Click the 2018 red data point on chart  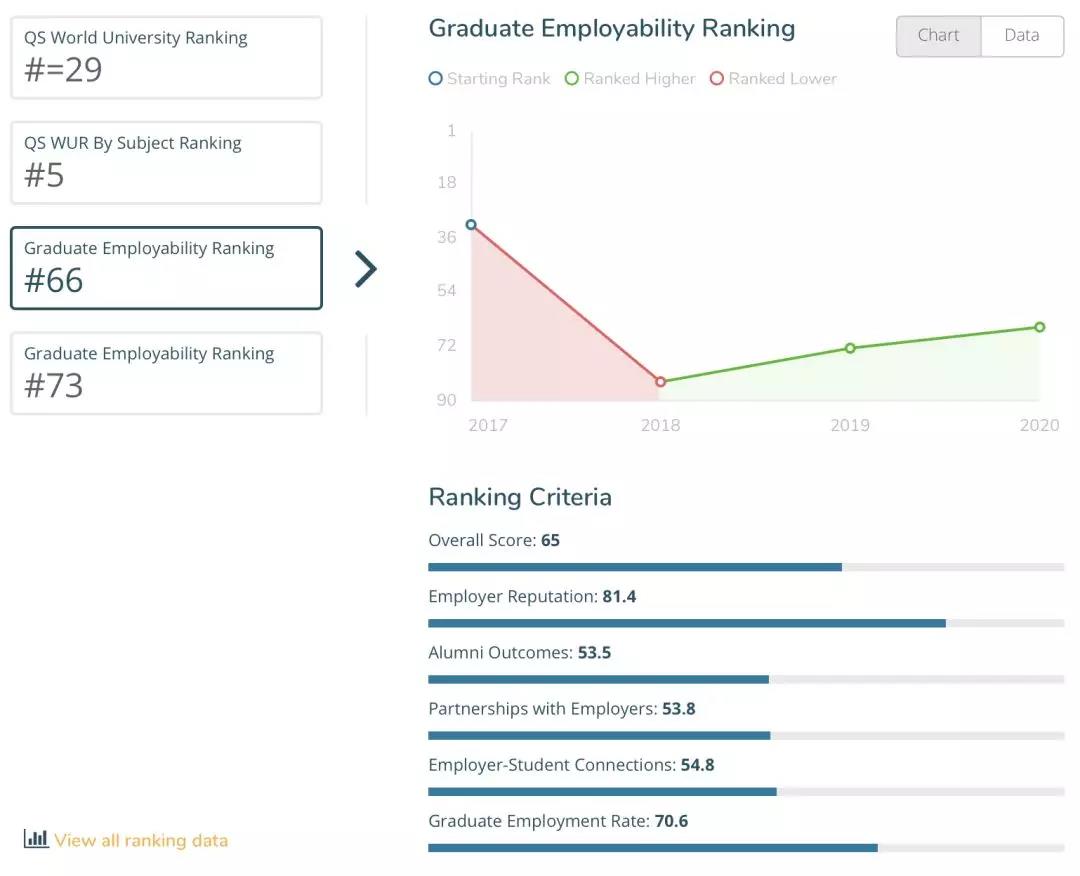pos(660,382)
